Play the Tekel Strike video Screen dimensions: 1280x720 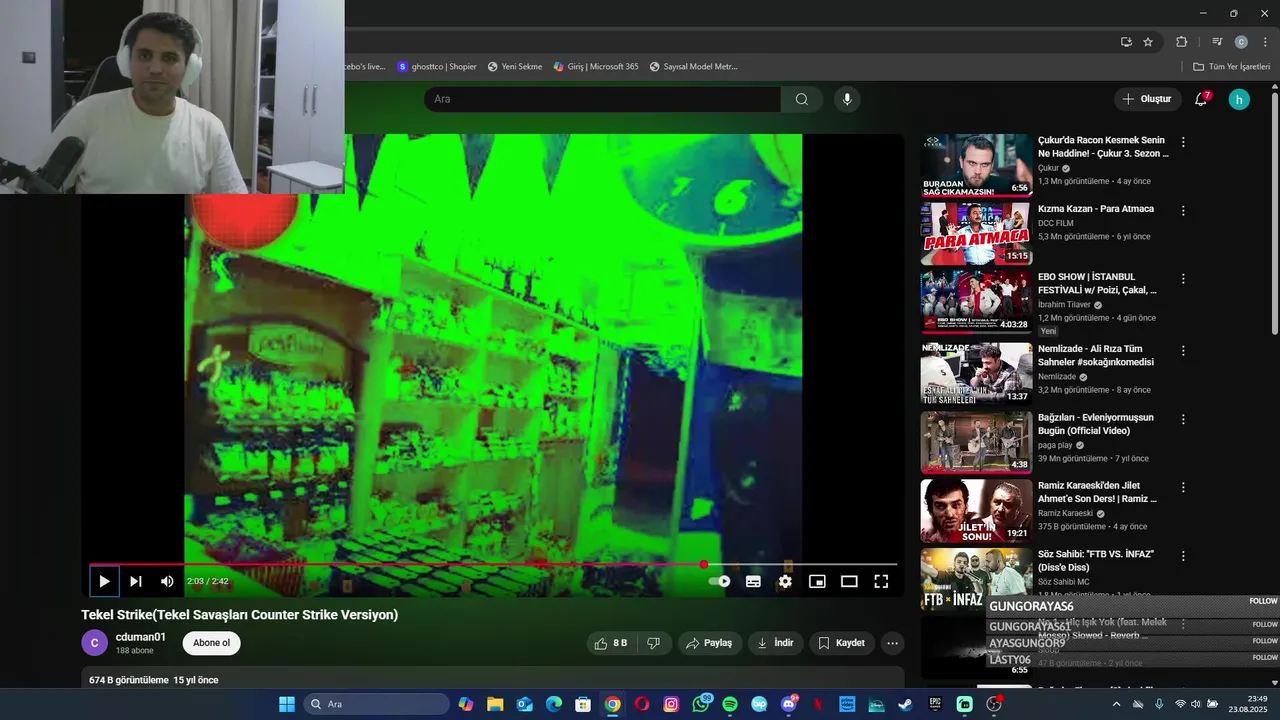(104, 581)
